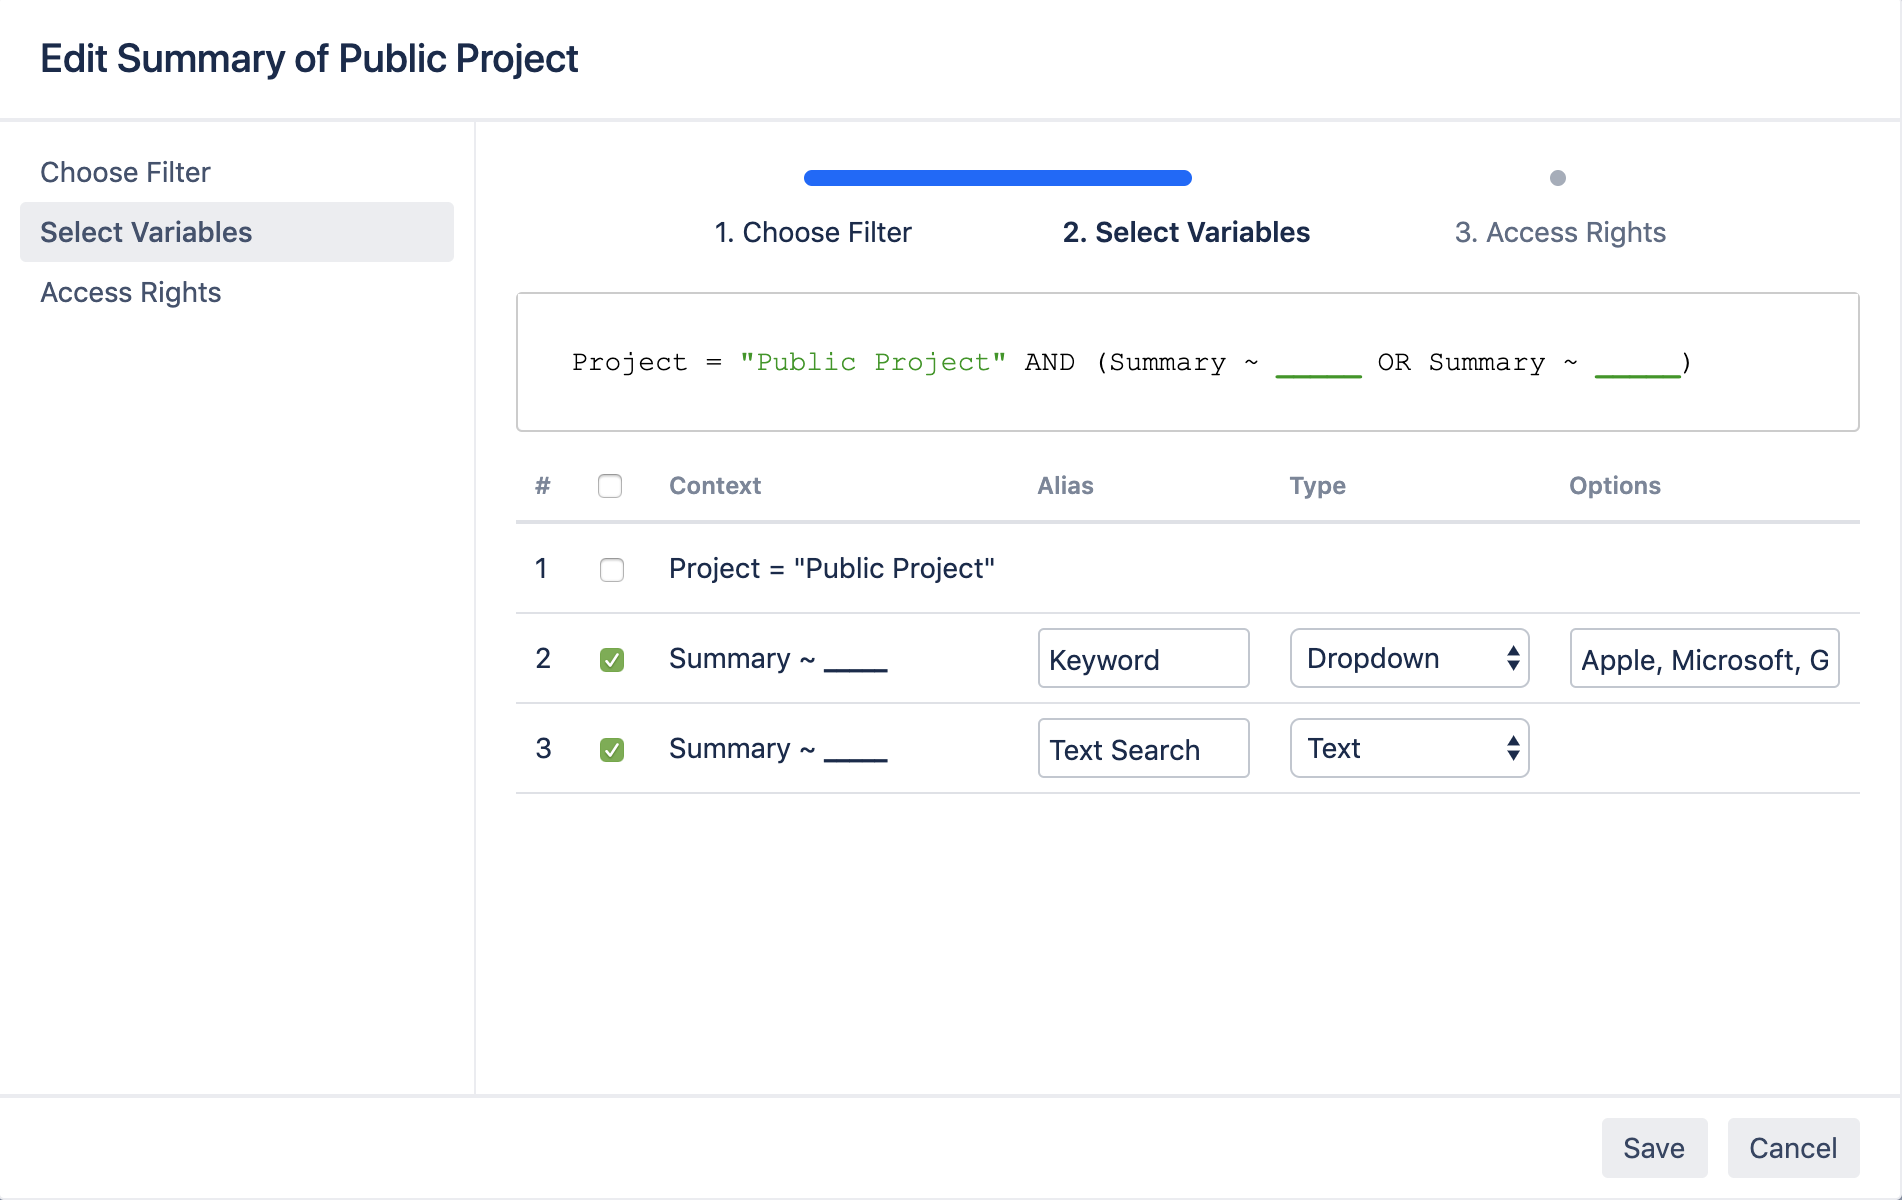Image resolution: width=1902 pixels, height=1200 pixels.
Task: Select the Select Variables sidebar item
Action: (x=146, y=232)
